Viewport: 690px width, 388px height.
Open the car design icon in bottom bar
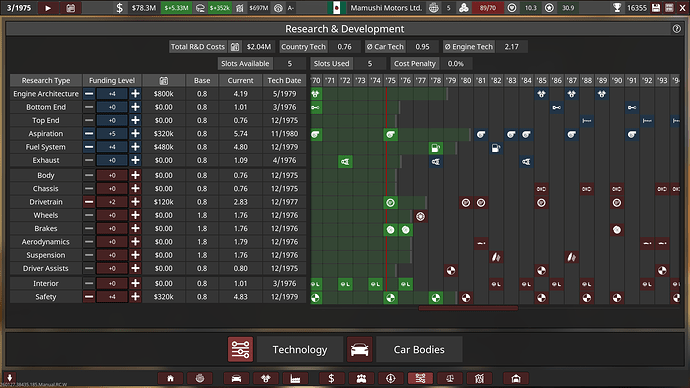pos(236,378)
